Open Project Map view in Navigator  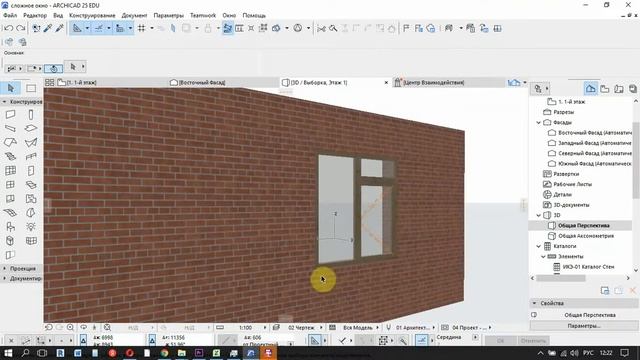point(591,89)
